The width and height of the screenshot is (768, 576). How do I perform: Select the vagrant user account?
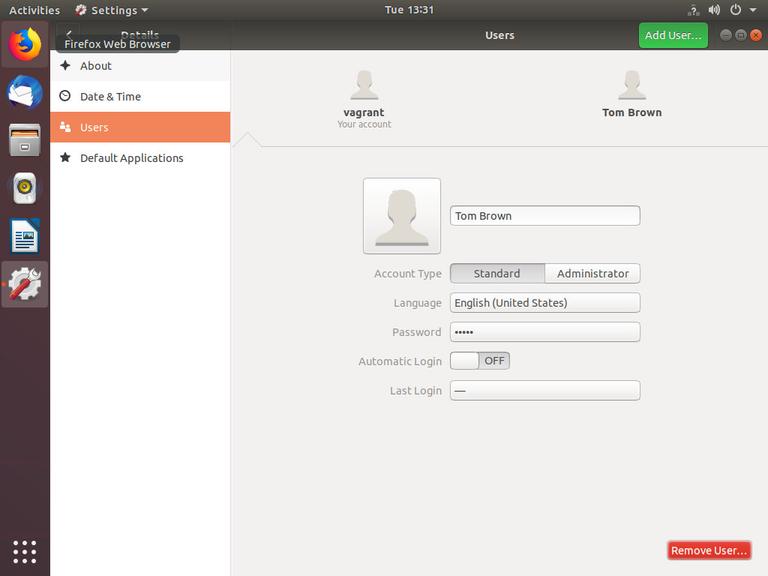click(x=364, y=98)
